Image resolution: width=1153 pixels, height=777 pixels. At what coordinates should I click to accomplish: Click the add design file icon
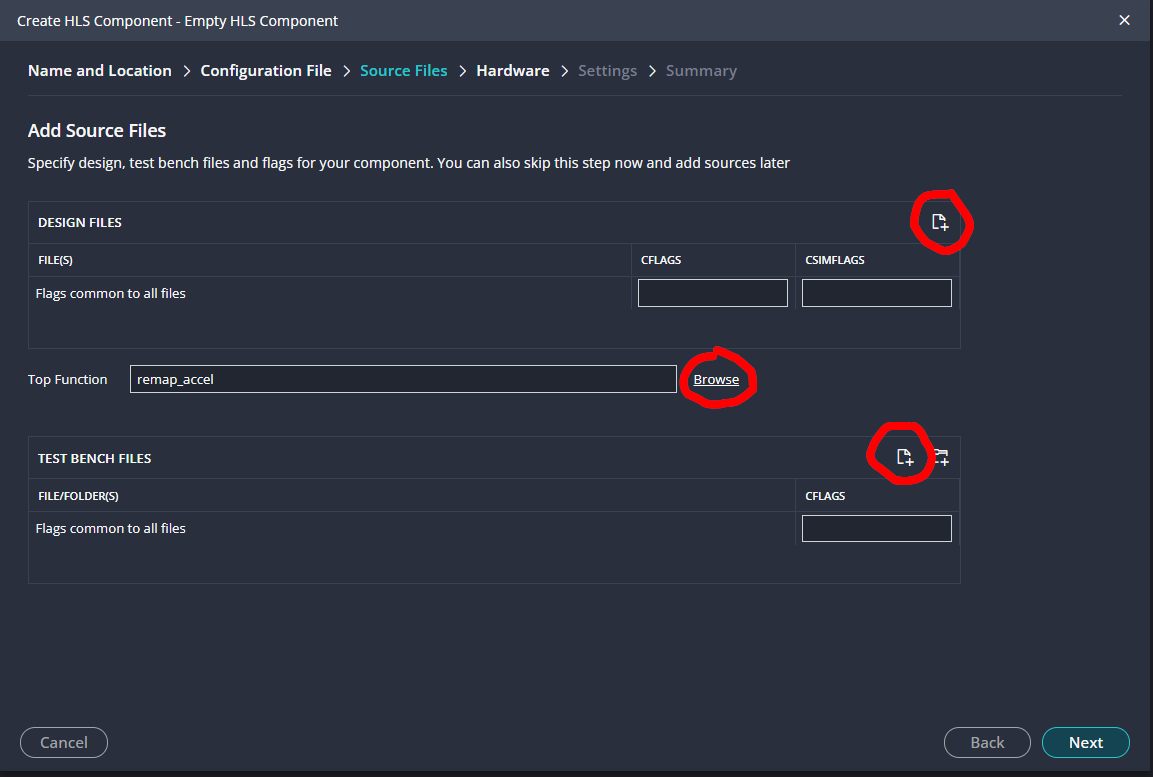coord(940,222)
